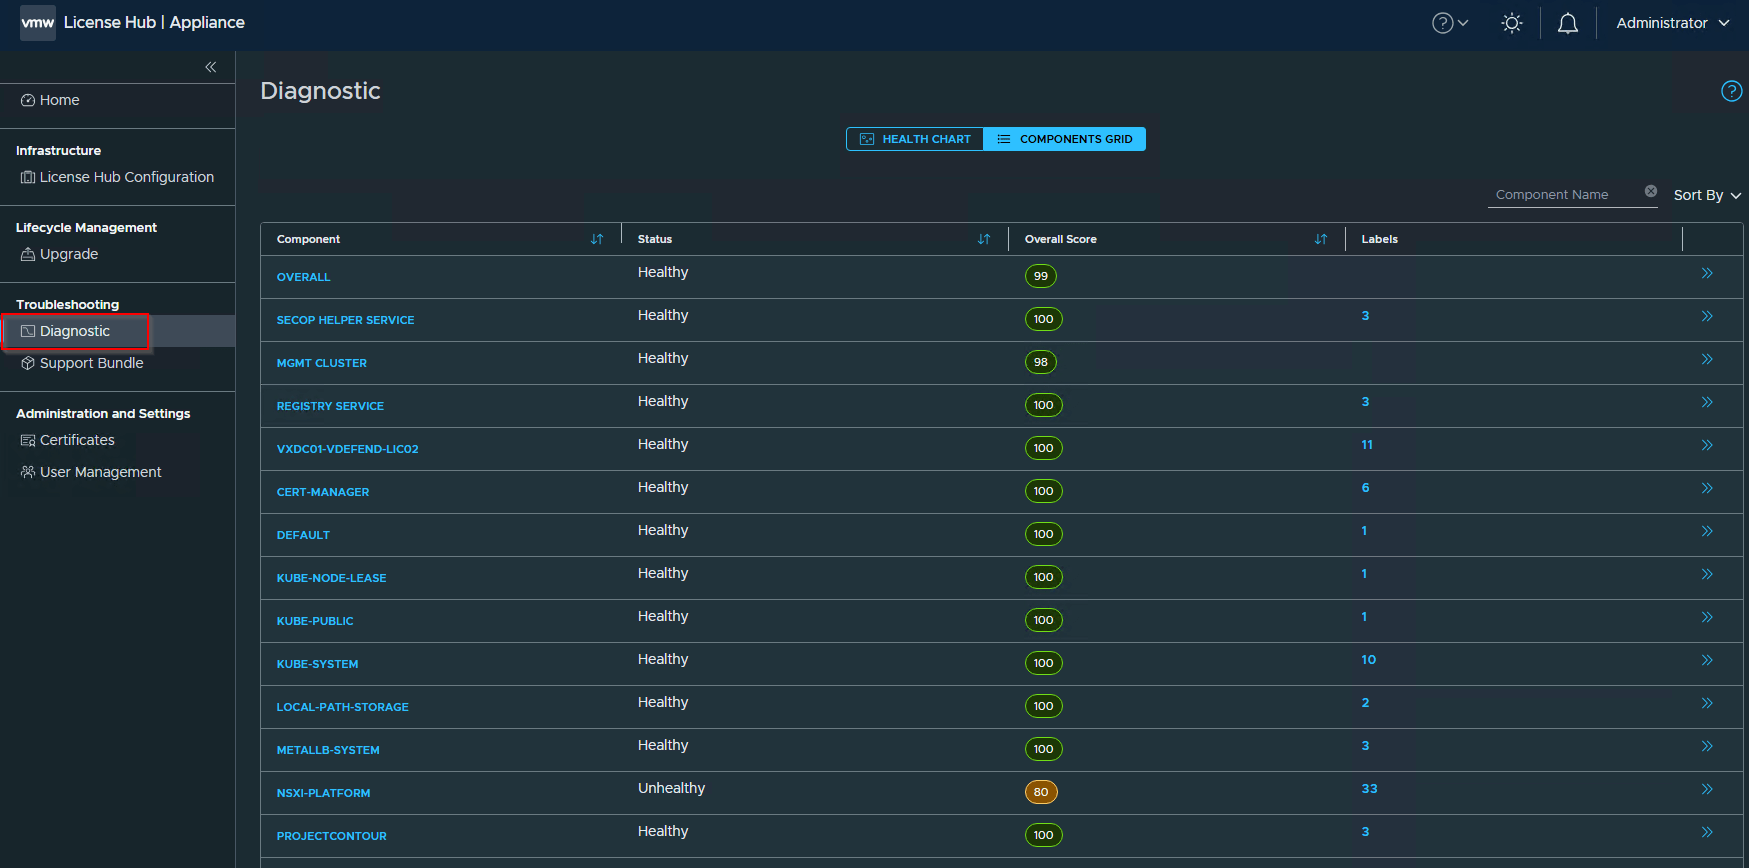Open the Administrator user dropdown

pyautogui.click(x=1672, y=23)
